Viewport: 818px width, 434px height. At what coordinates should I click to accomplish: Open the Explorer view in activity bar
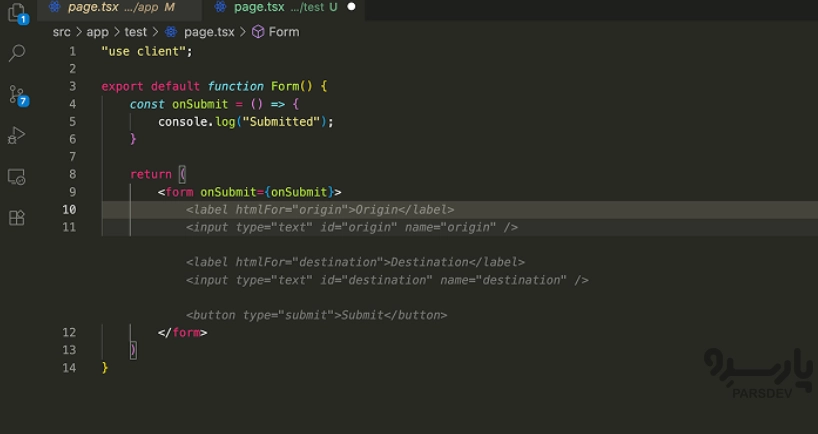coord(16,13)
